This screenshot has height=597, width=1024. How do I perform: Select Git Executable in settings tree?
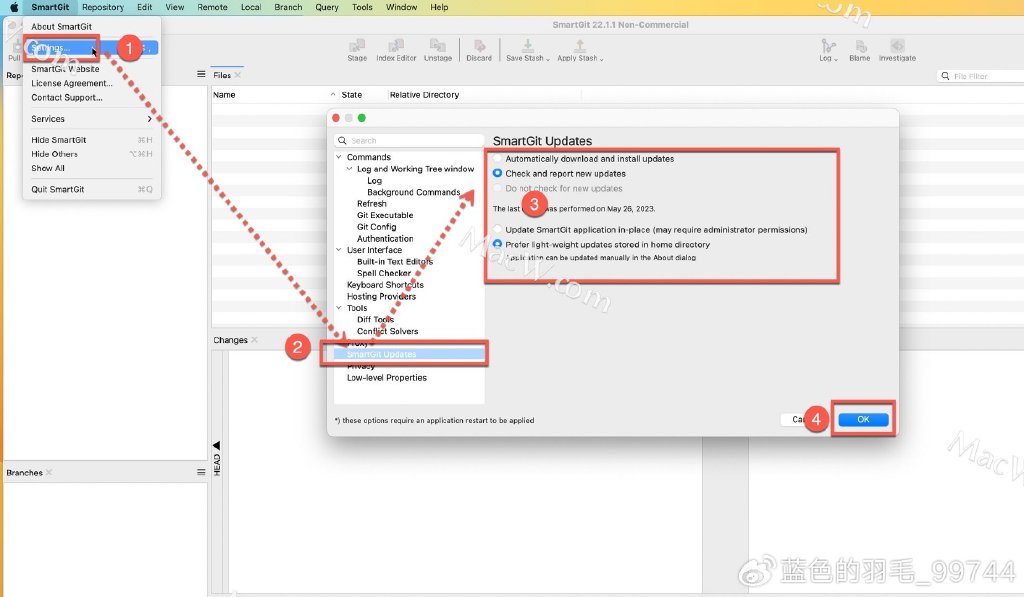pyautogui.click(x=385, y=215)
